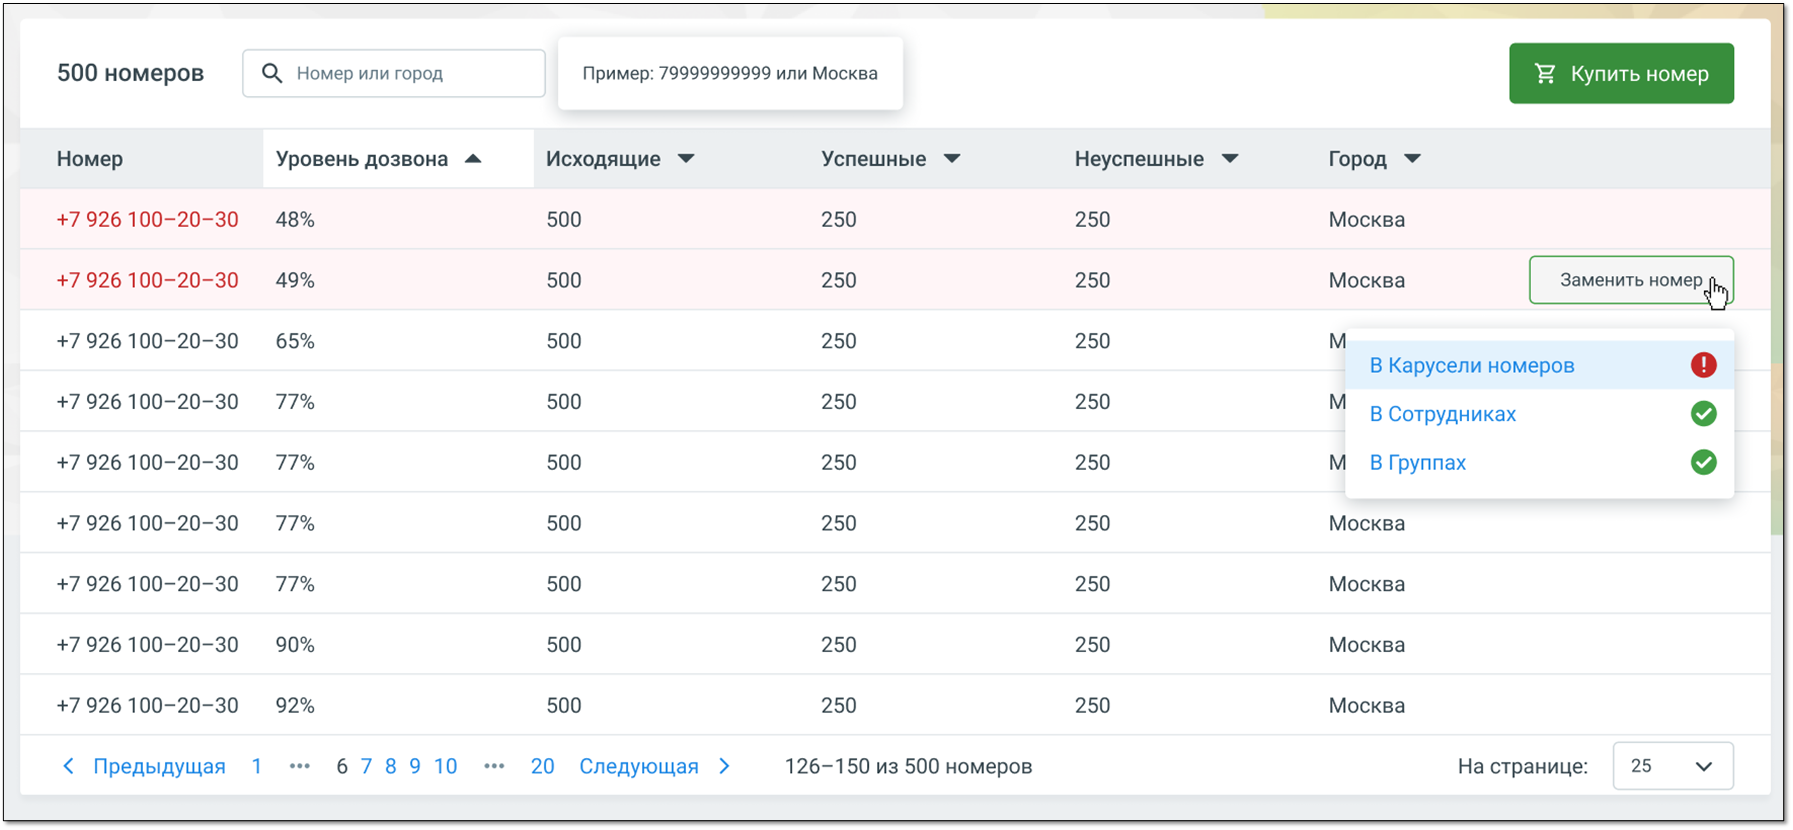Go to Предыдущая page link
Screen dimensions: 1793x830
pyautogui.click(x=159, y=766)
